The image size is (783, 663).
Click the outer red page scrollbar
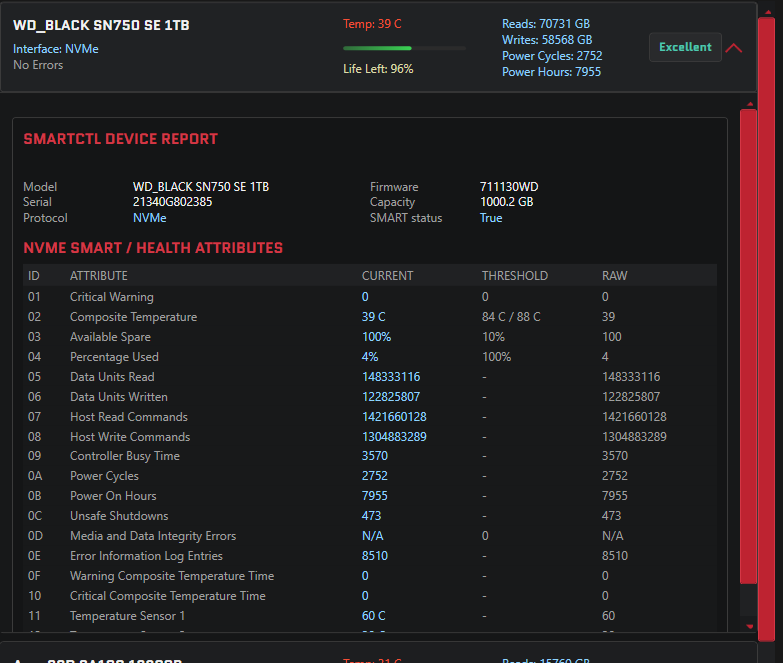click(766, 330)
